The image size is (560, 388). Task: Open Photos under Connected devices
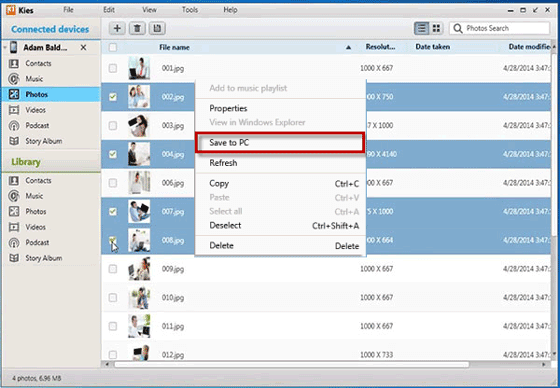pos(51,94)
